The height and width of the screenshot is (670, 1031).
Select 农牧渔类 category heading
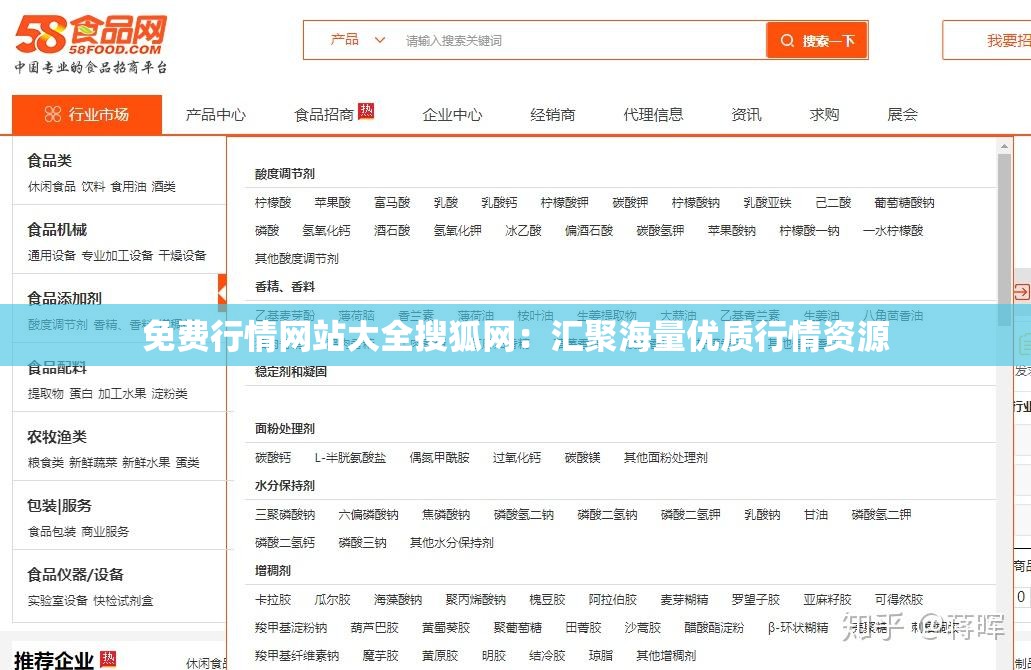[57, 437]
